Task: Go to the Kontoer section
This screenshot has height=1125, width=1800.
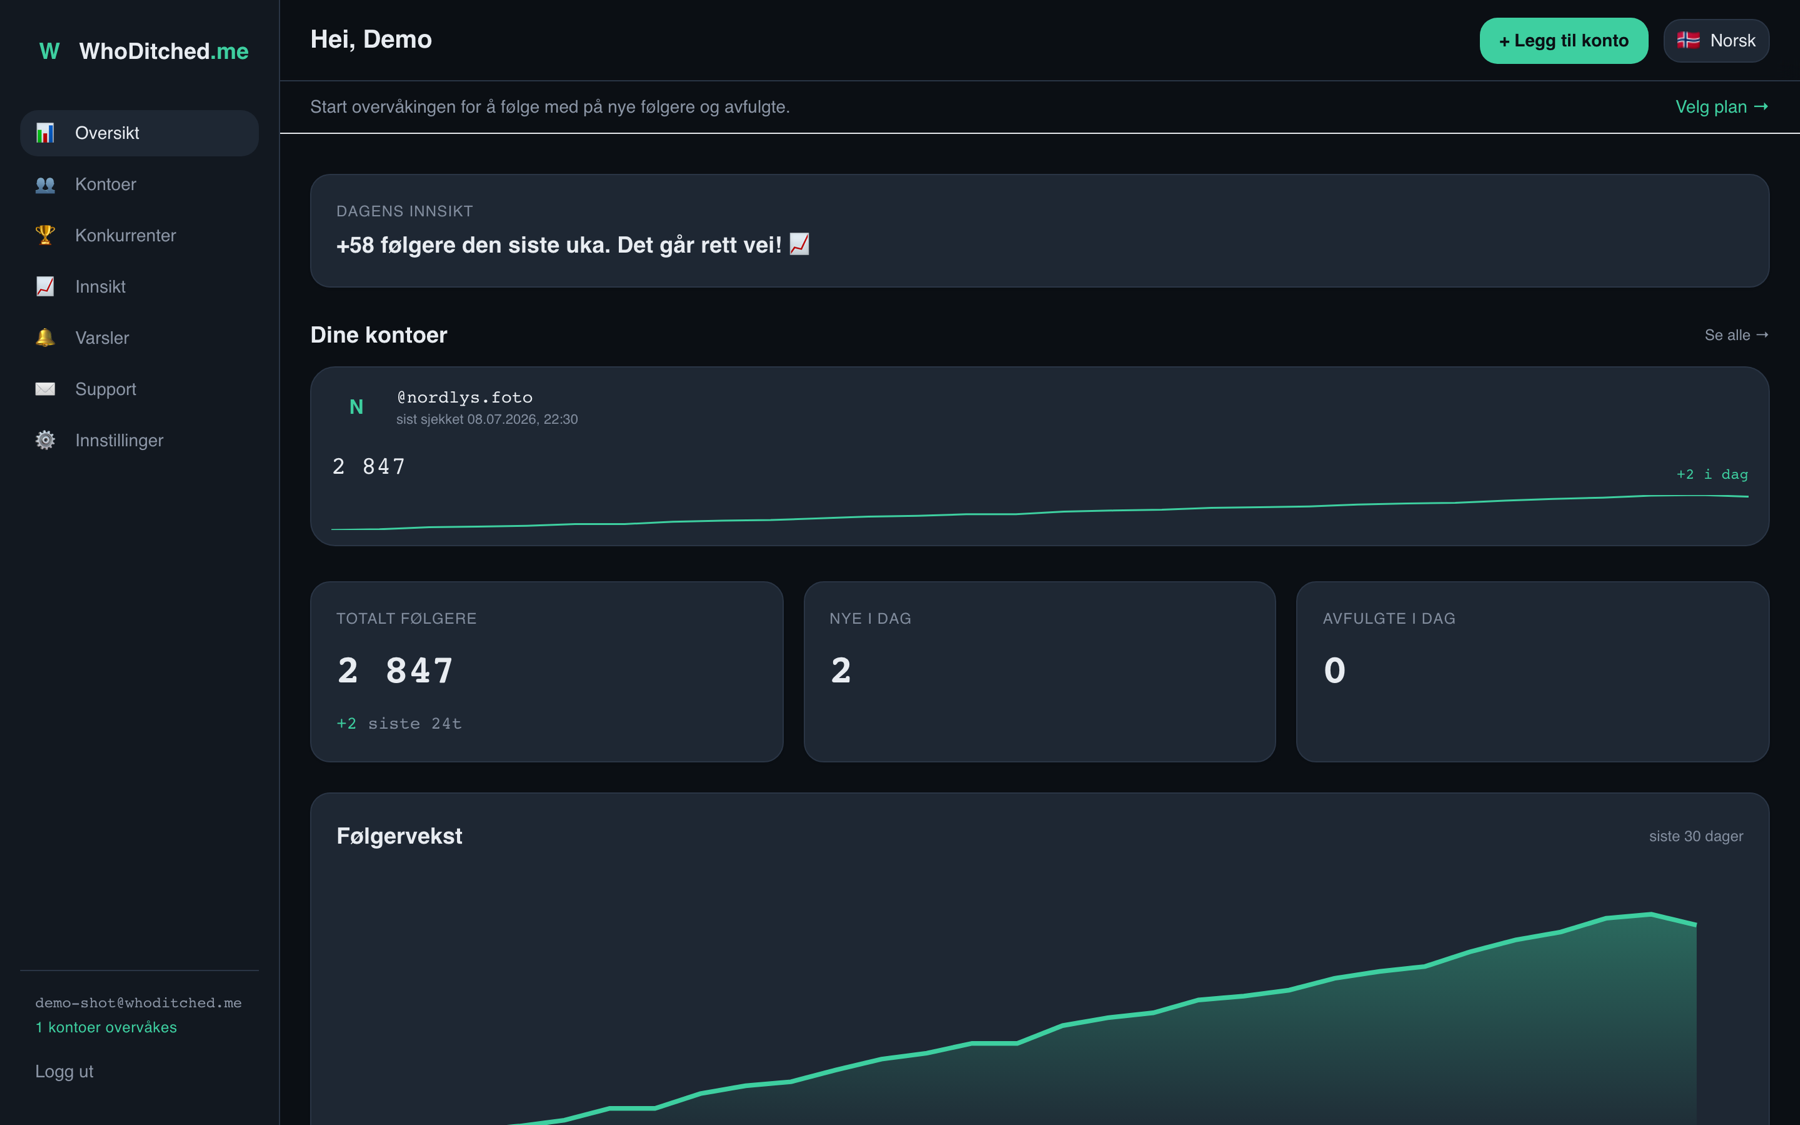Action: (139, 184)
